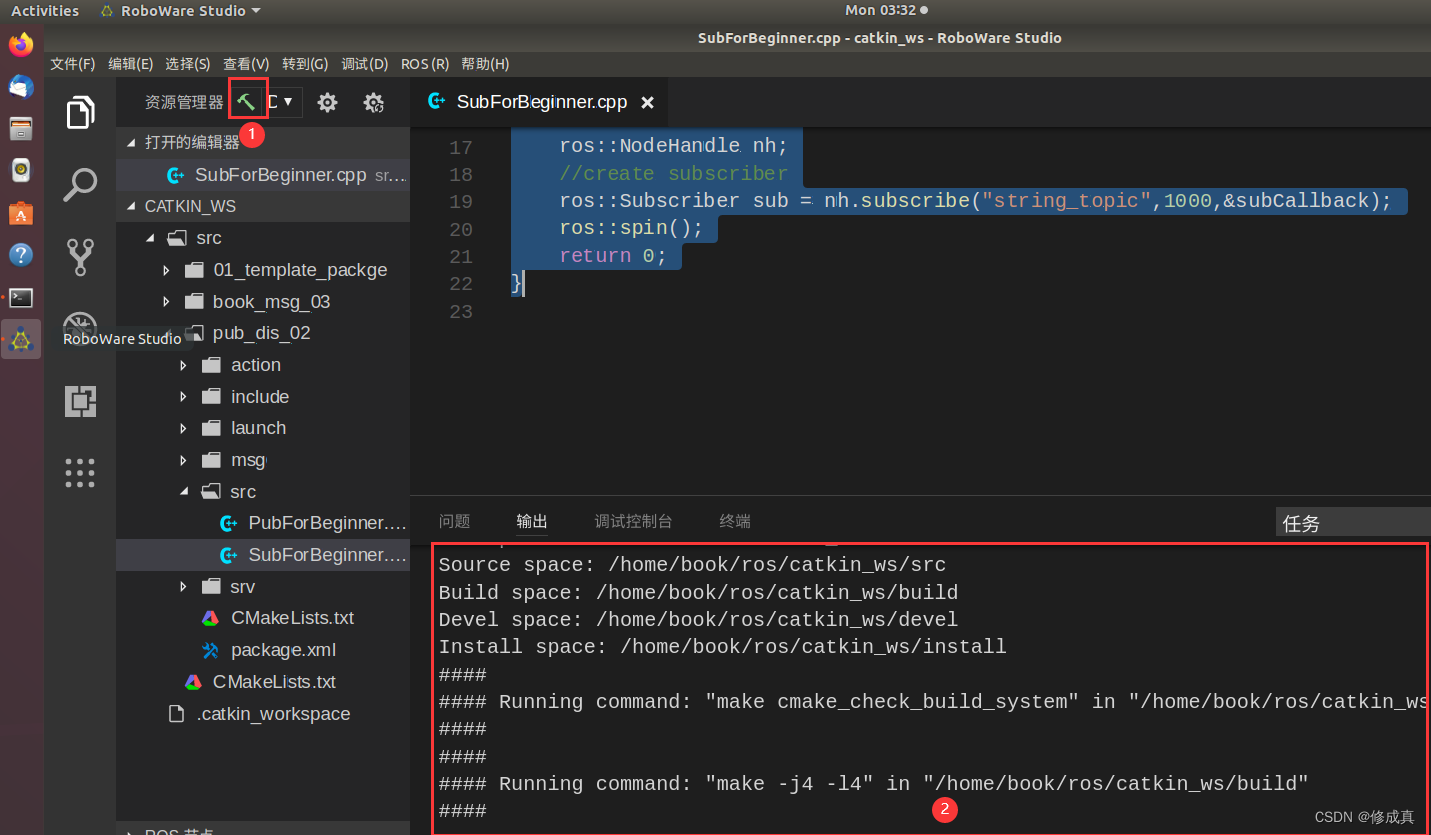Open Ubuntu Software from the dock
Viewport: 1431px width, 835px height.
pyautogui.click(x=21, y=213)
